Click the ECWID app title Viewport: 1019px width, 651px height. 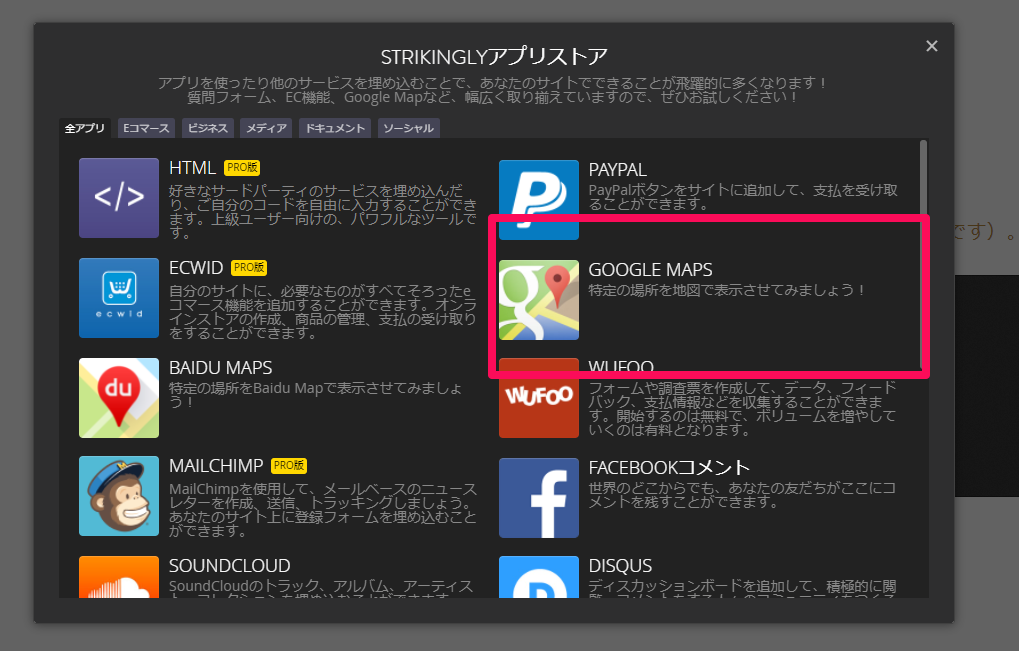click(196, 268)
